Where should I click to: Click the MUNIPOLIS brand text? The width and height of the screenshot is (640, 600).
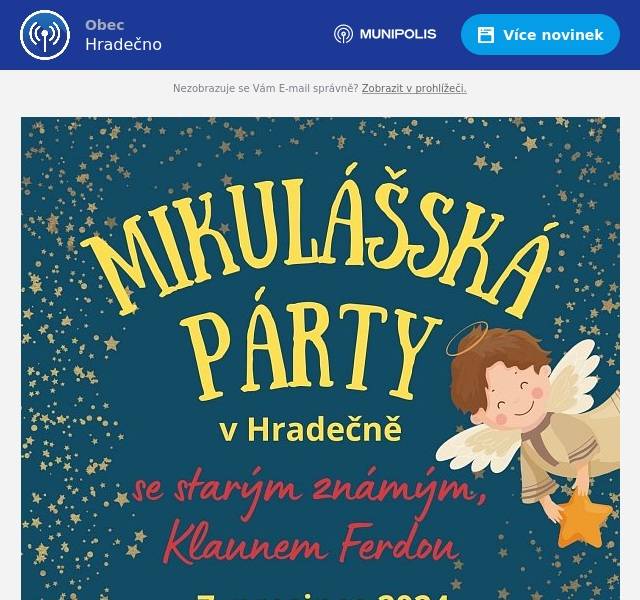(x=398, y=34)
